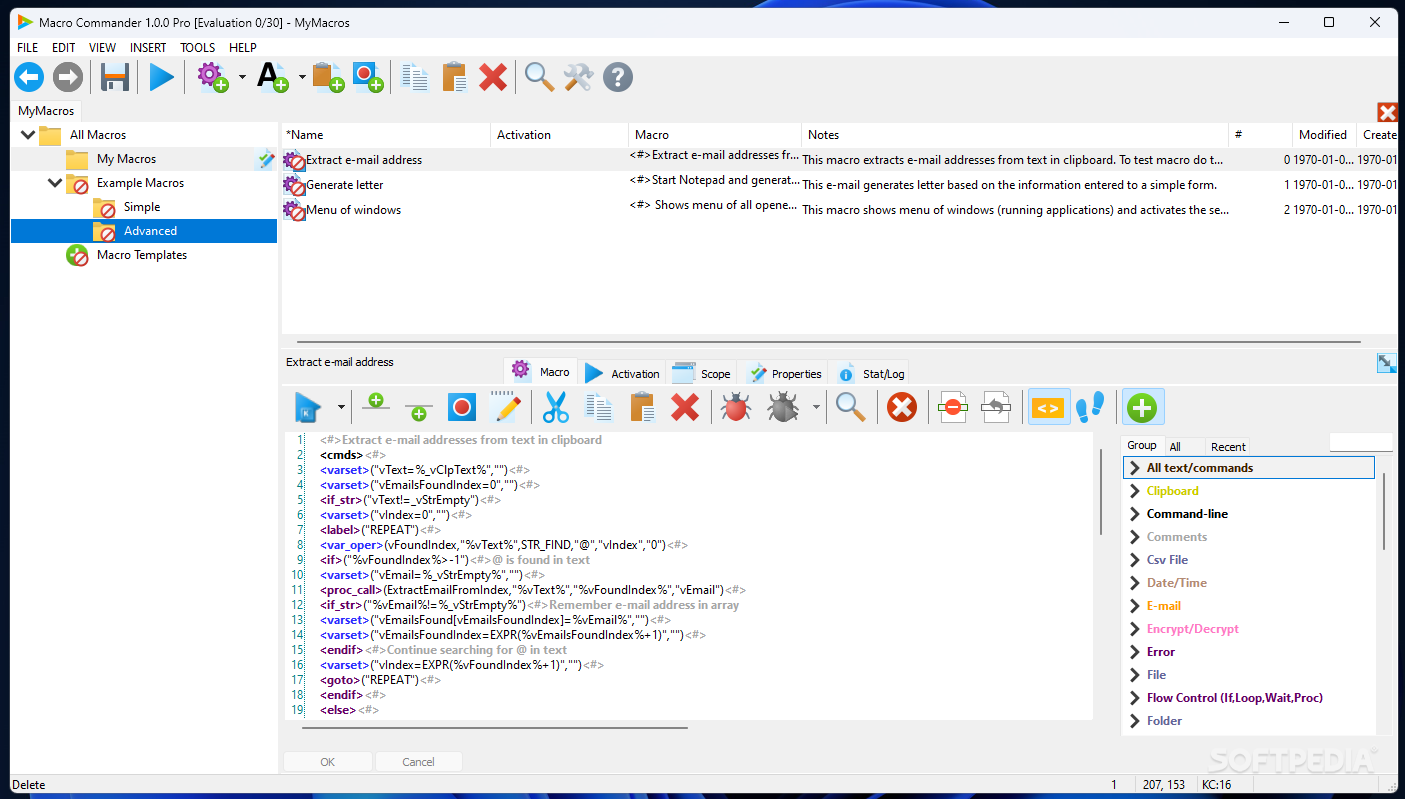The height and width of the screenshot is (799, 1405).
Task: Click the commands search input field
Action: 1360,443
